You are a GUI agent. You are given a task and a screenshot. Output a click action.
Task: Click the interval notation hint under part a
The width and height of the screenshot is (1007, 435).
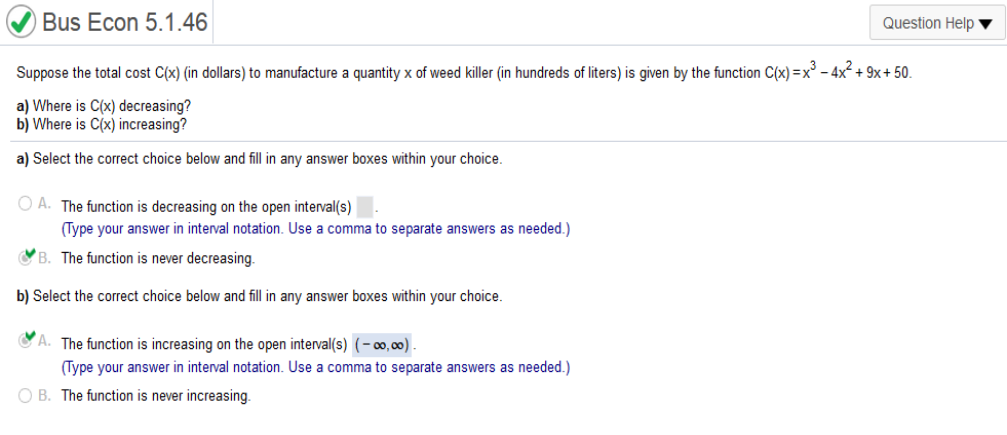[x=315, y=229]
